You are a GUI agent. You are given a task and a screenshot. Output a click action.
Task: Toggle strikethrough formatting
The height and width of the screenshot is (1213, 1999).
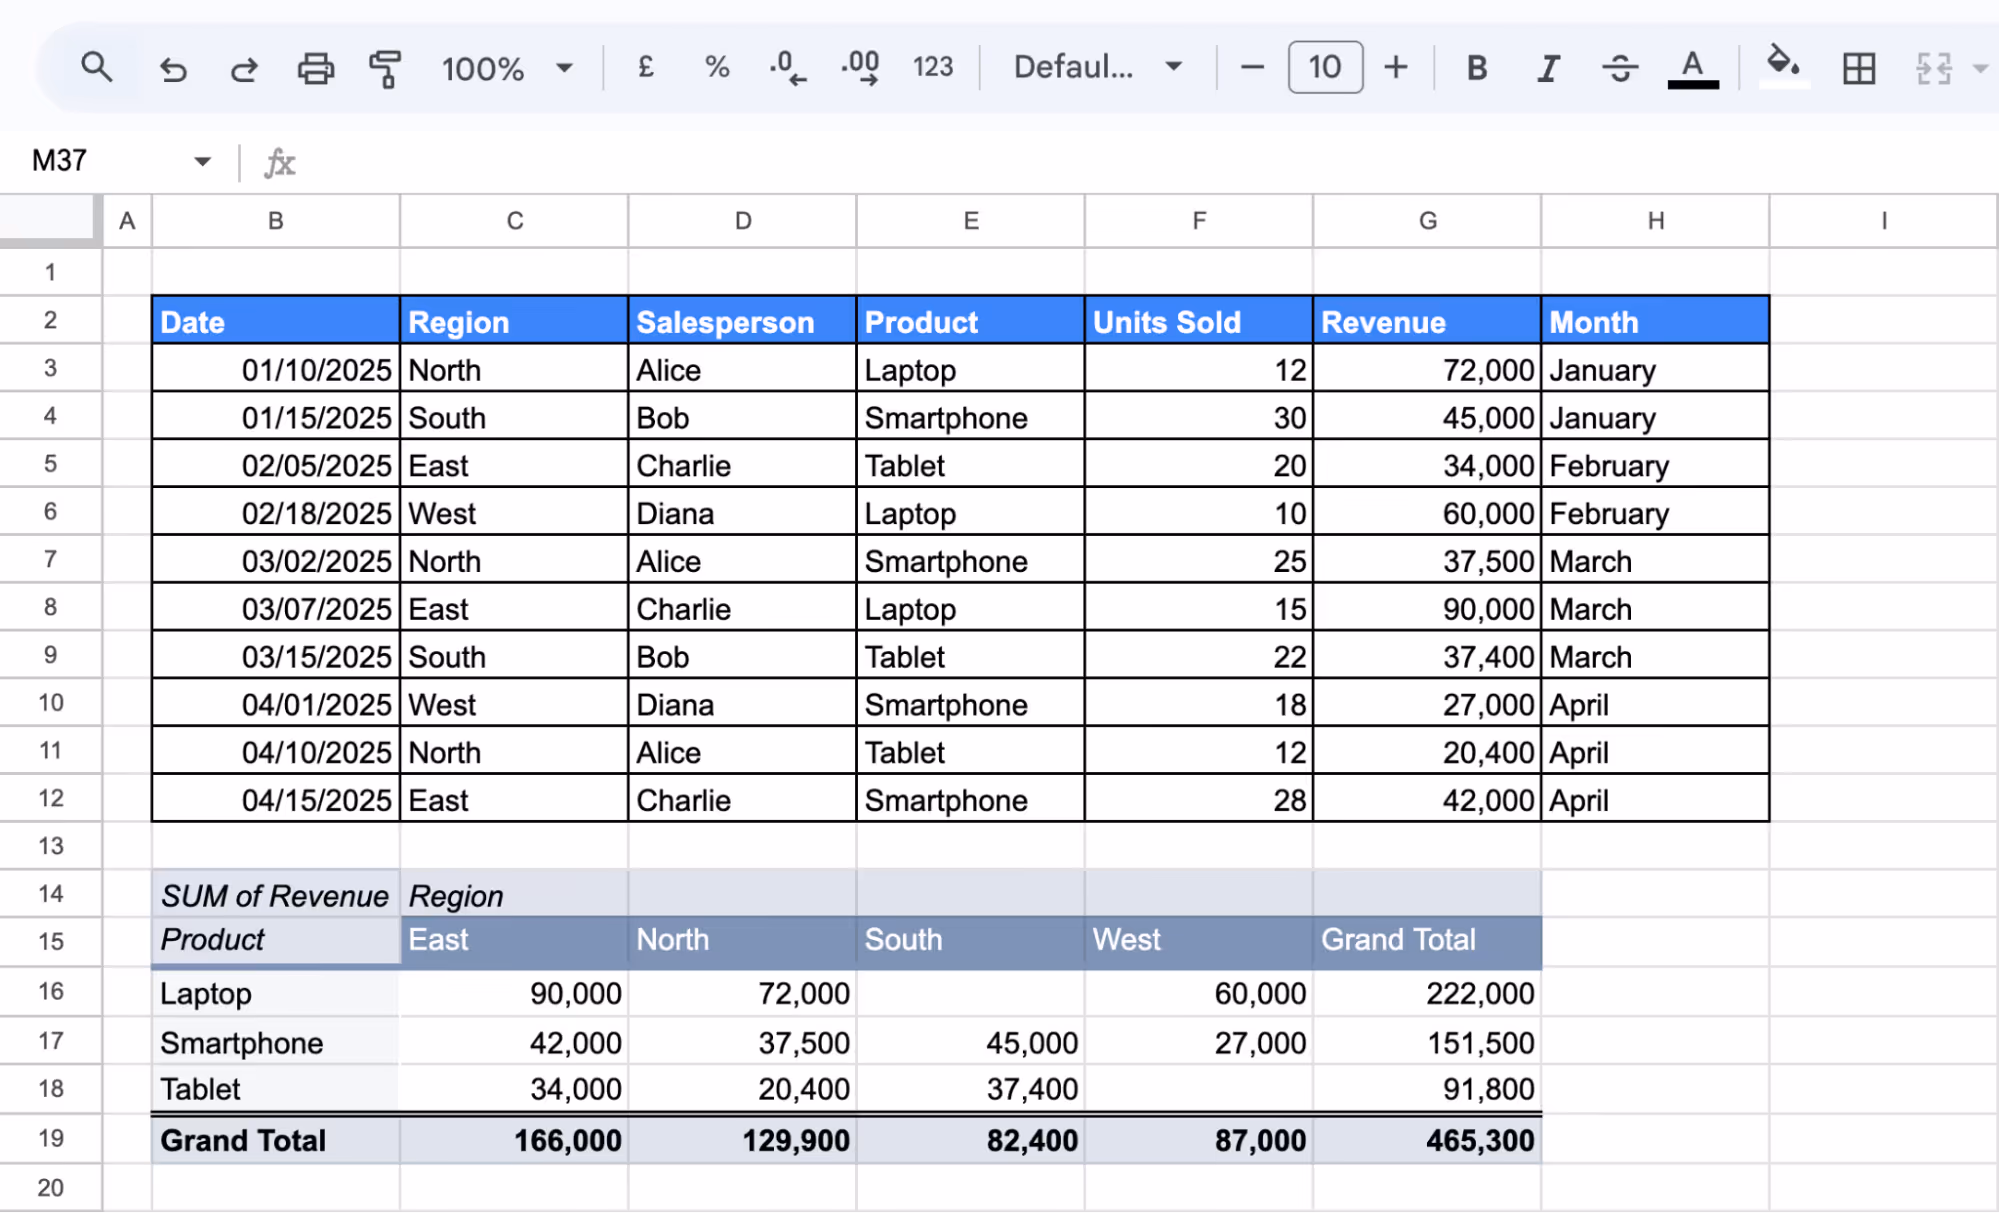coord(1619,67)
